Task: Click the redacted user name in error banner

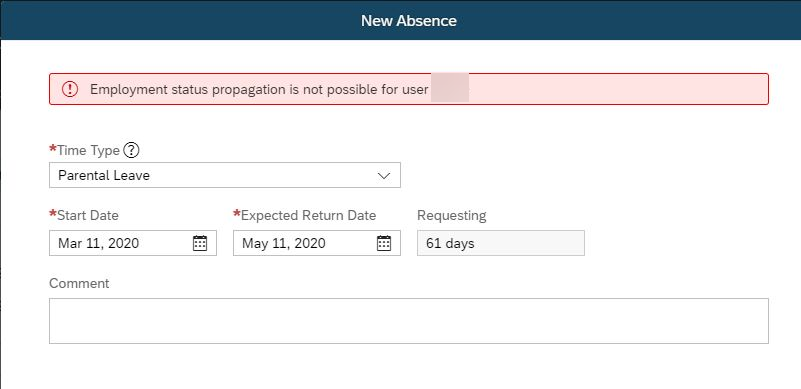Action: 450,88
